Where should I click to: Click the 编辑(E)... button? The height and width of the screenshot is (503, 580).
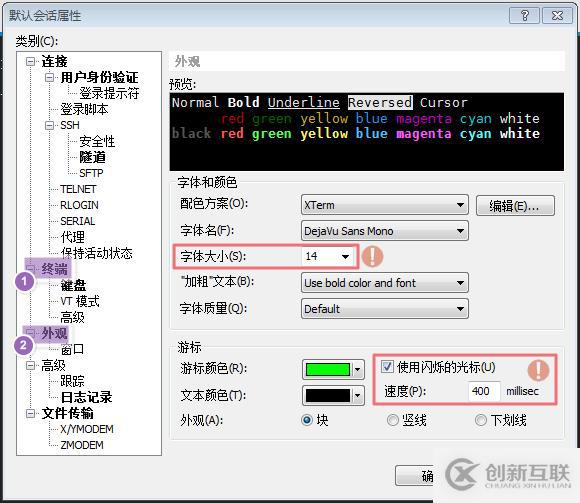[515, 205]
